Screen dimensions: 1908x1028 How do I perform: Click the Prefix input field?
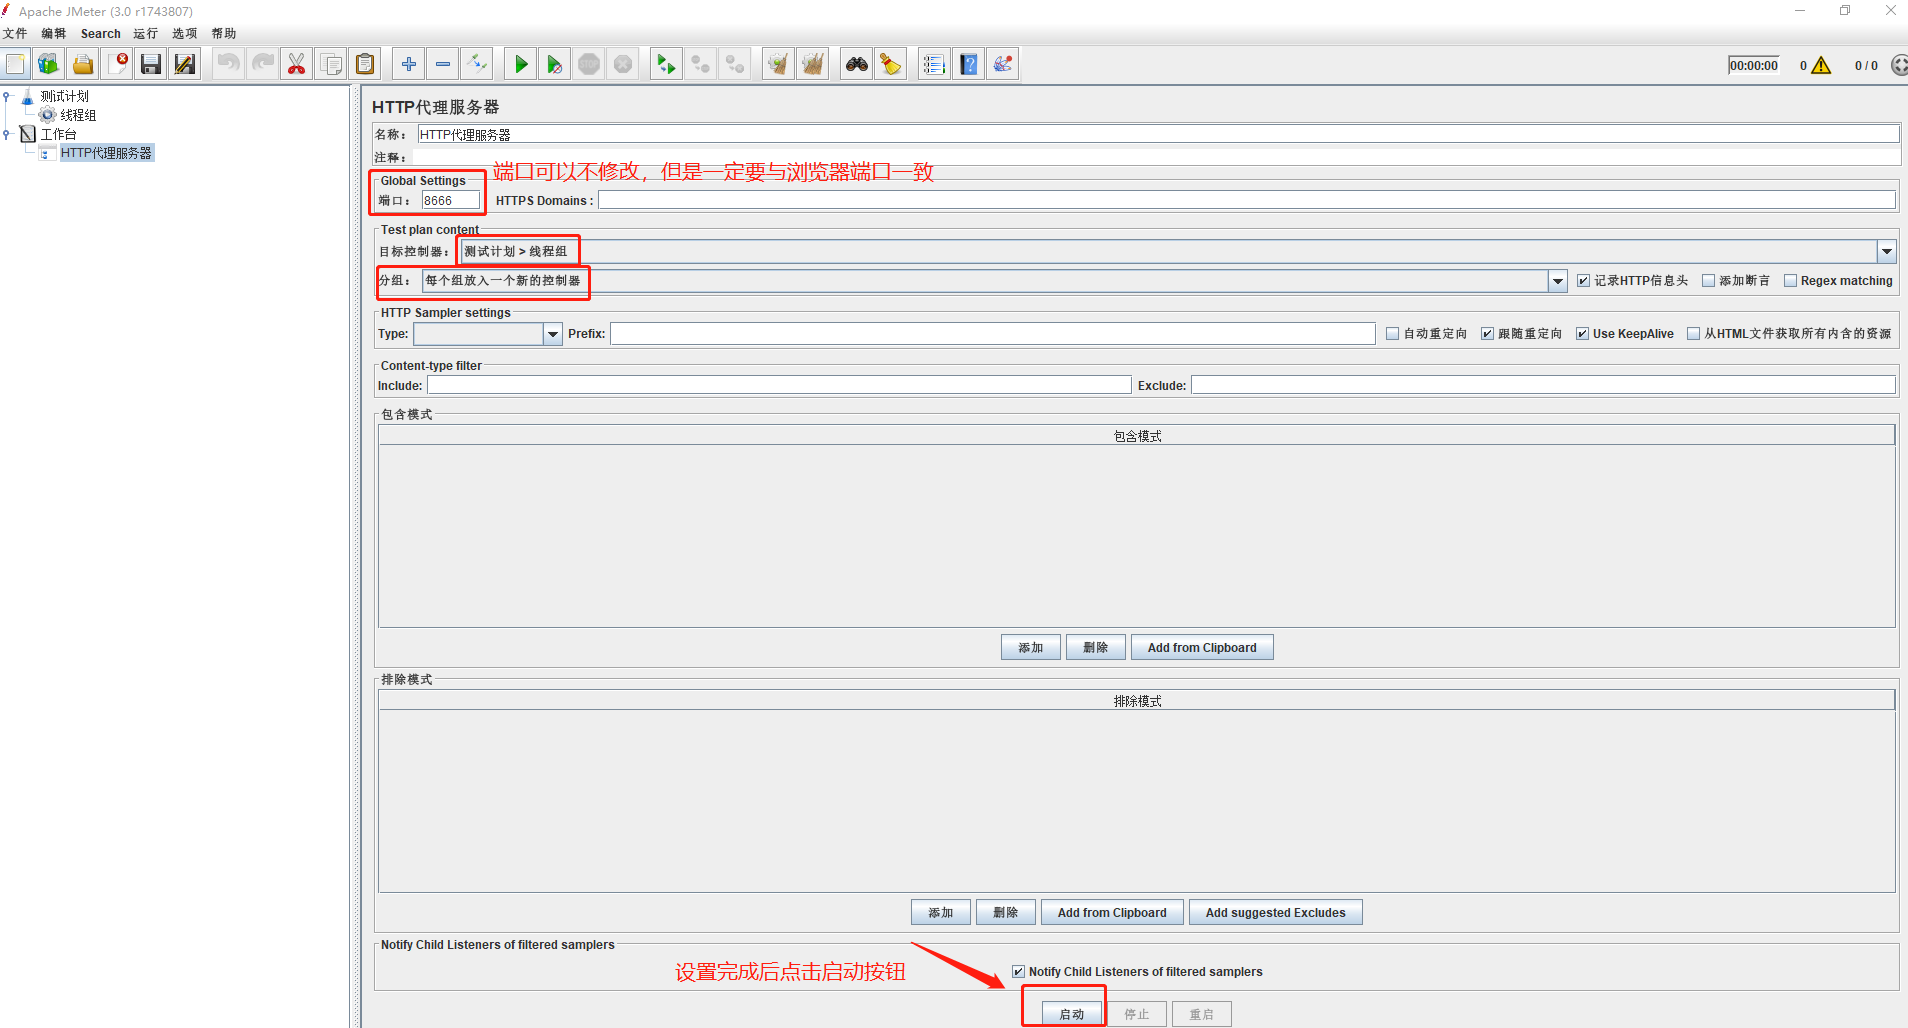coord(993,334)
